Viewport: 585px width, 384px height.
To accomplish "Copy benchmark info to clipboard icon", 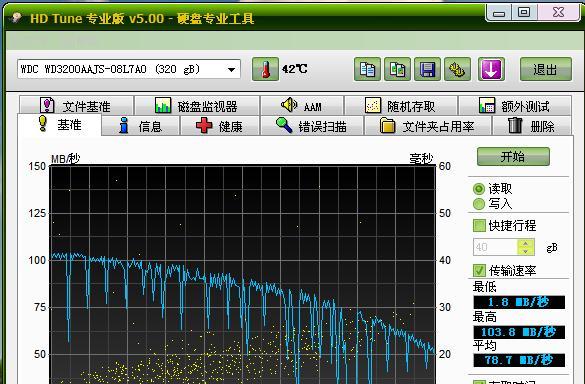I will 367,69.
